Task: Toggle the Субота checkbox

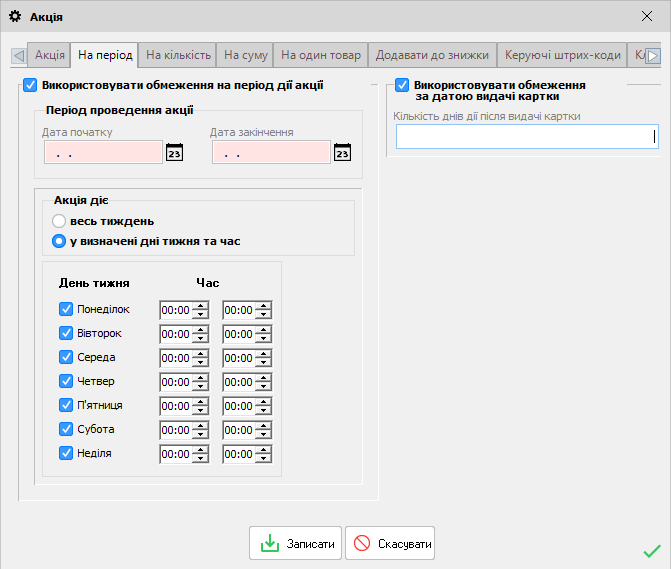Action: (67, 429)
